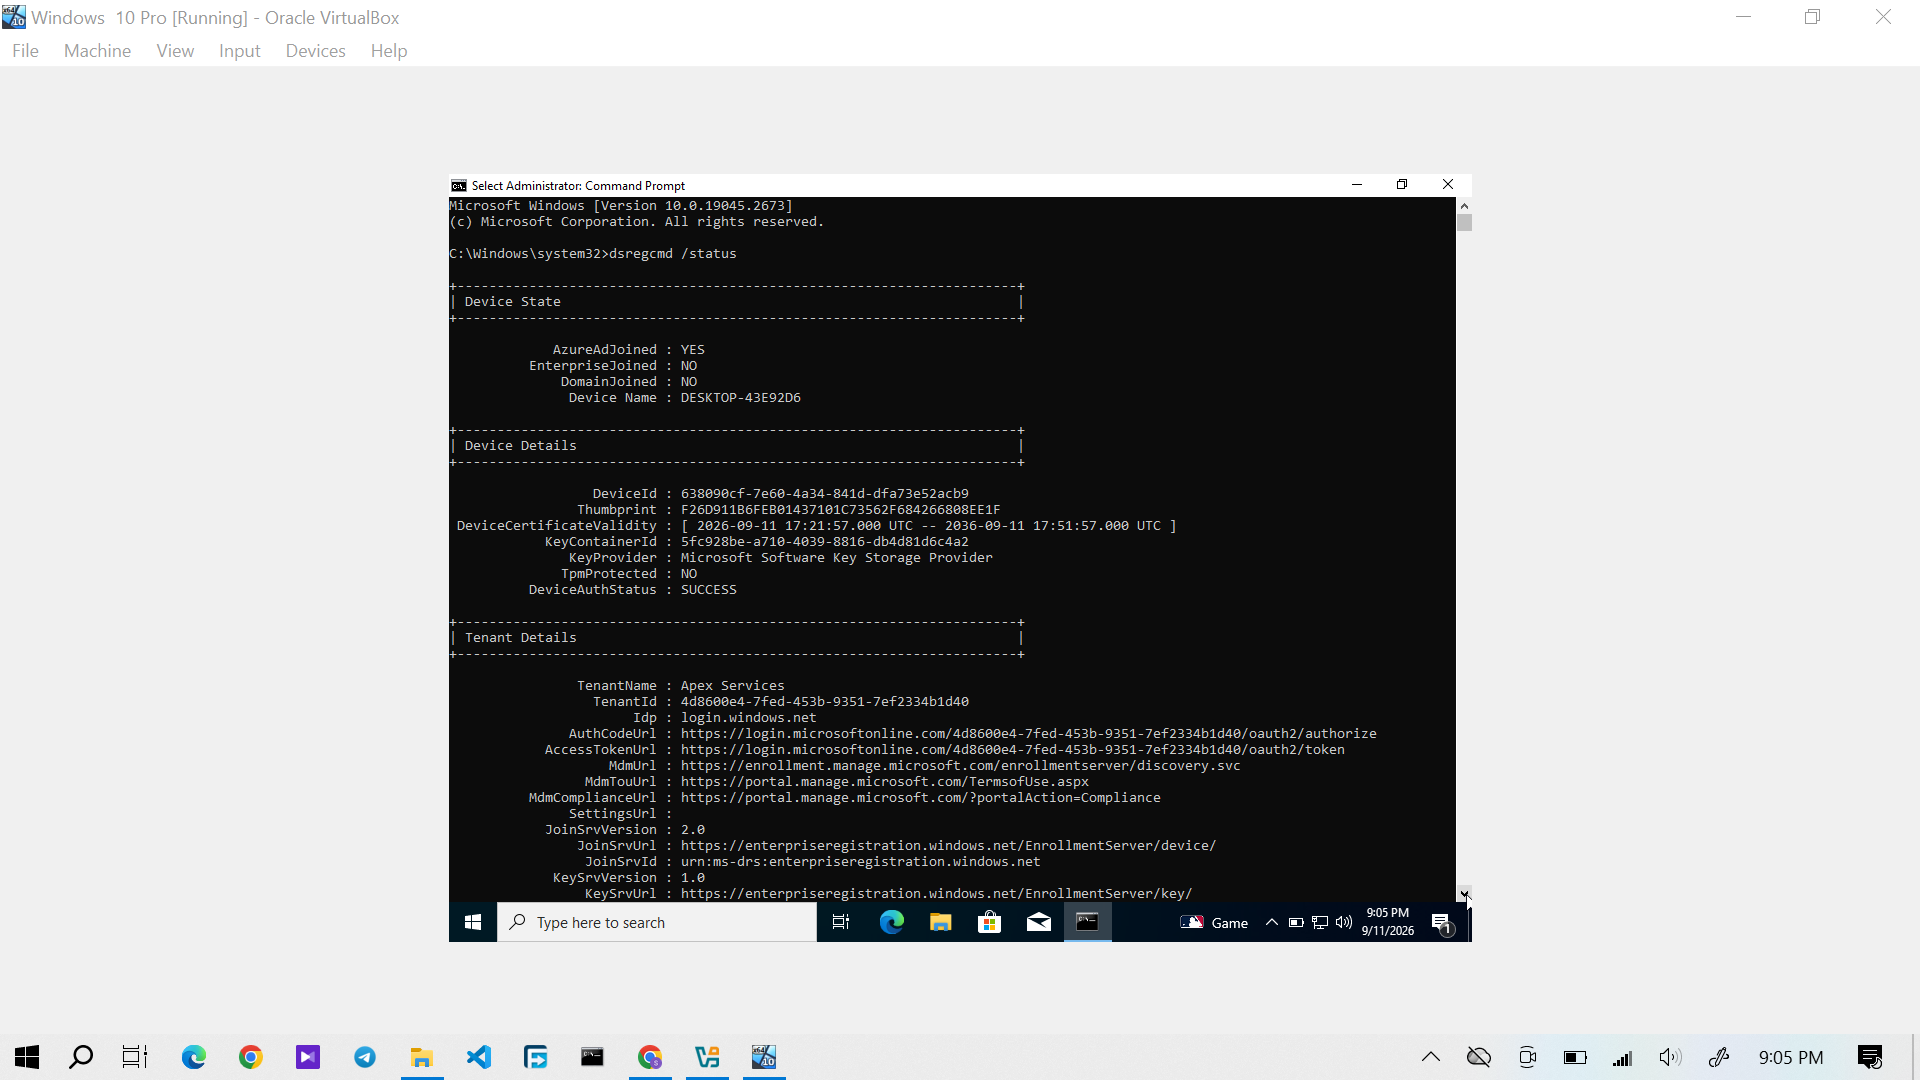Viewport: 1920px width, 1080px height.
Task: Click the host cellular signal tray icon
Action: pyautogui.click(x=1622, y=1057)
